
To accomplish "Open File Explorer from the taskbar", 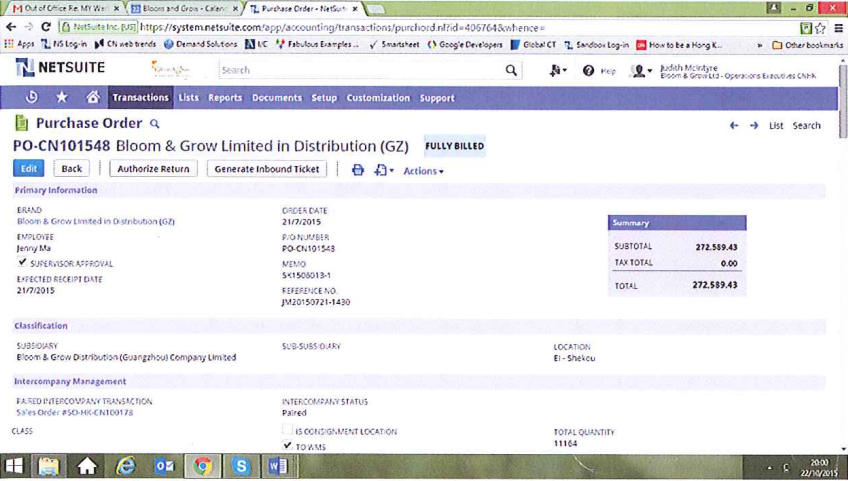I will [49, 466].
